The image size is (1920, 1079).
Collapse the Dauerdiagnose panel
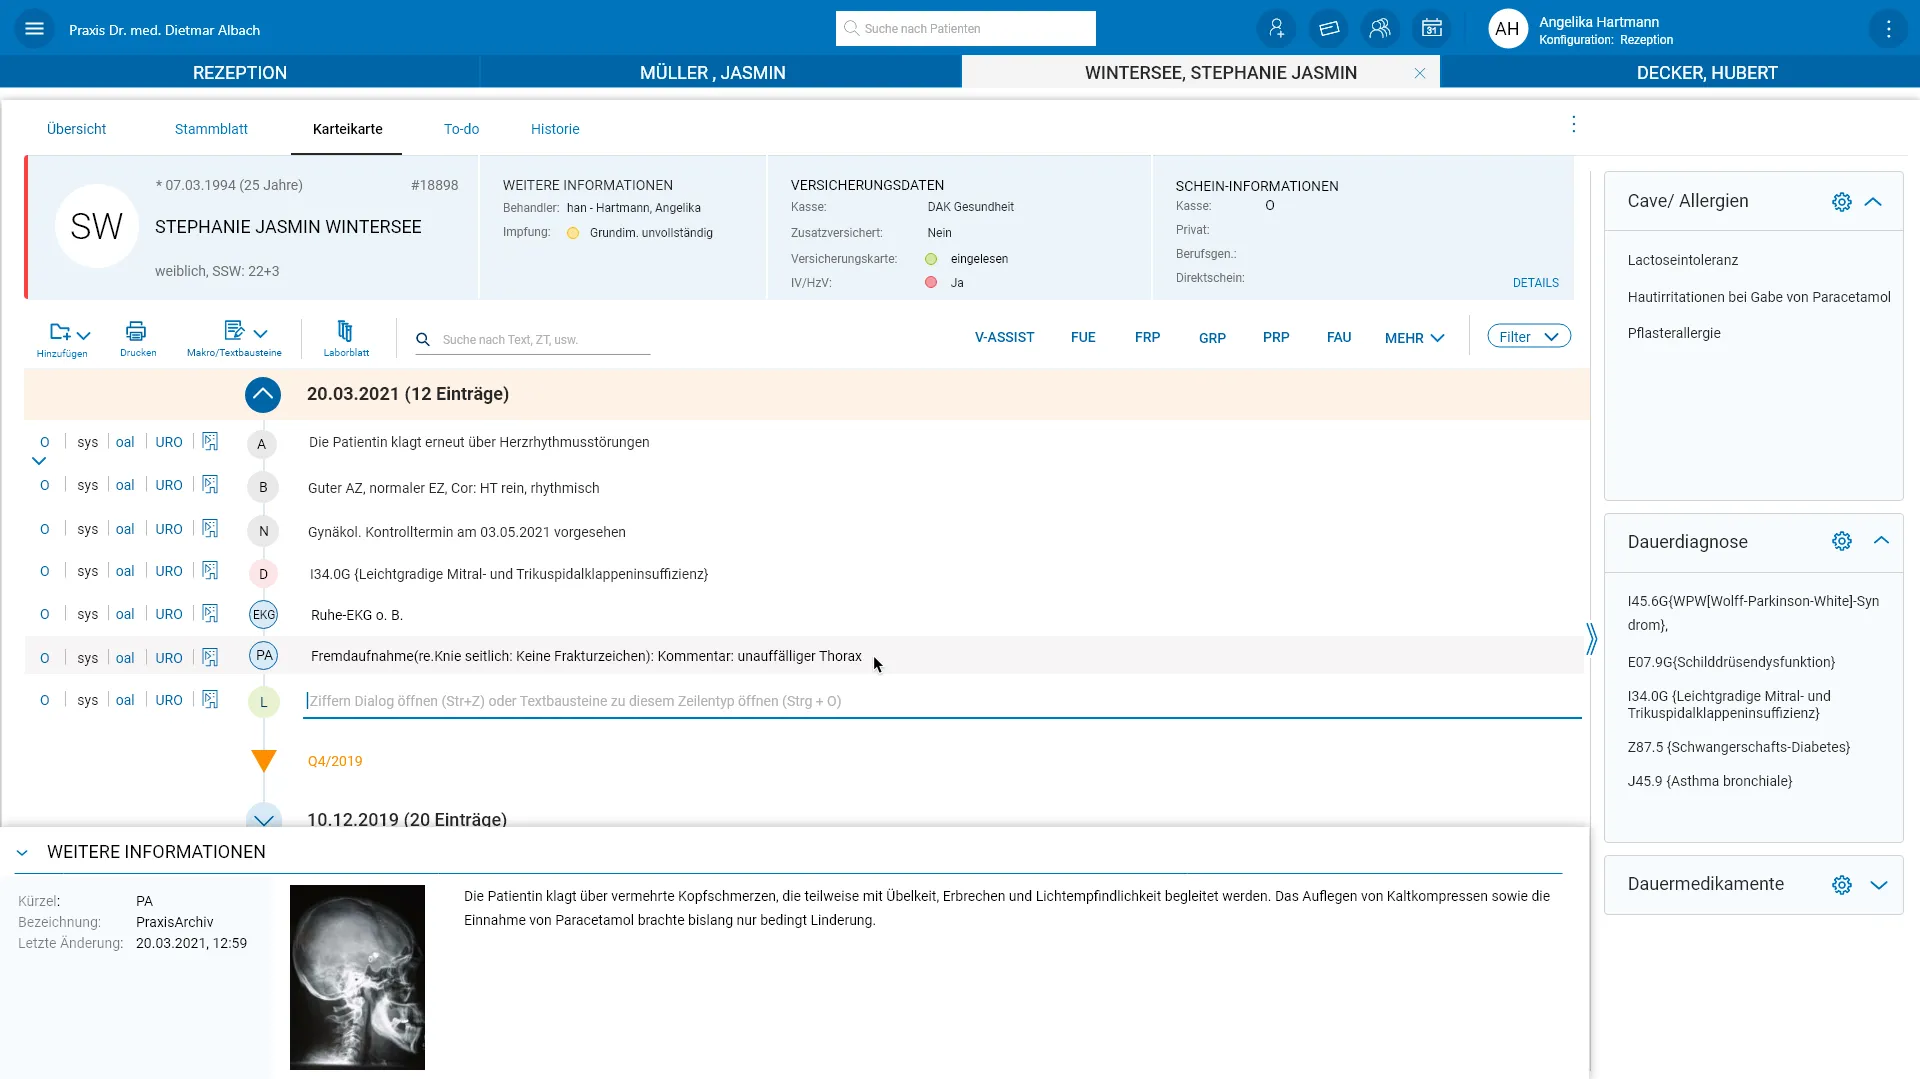click(1881, 541)
